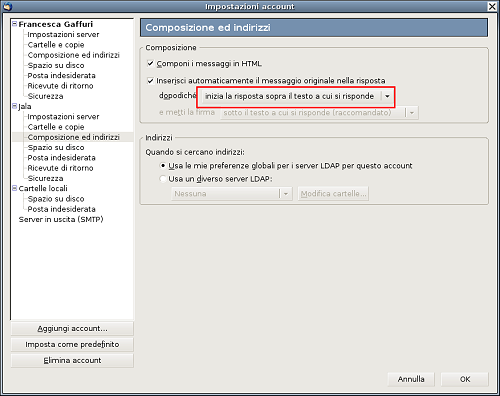Open Server in uscita (SMTP)
The image size is (500, 396).
tap(61, 219)
